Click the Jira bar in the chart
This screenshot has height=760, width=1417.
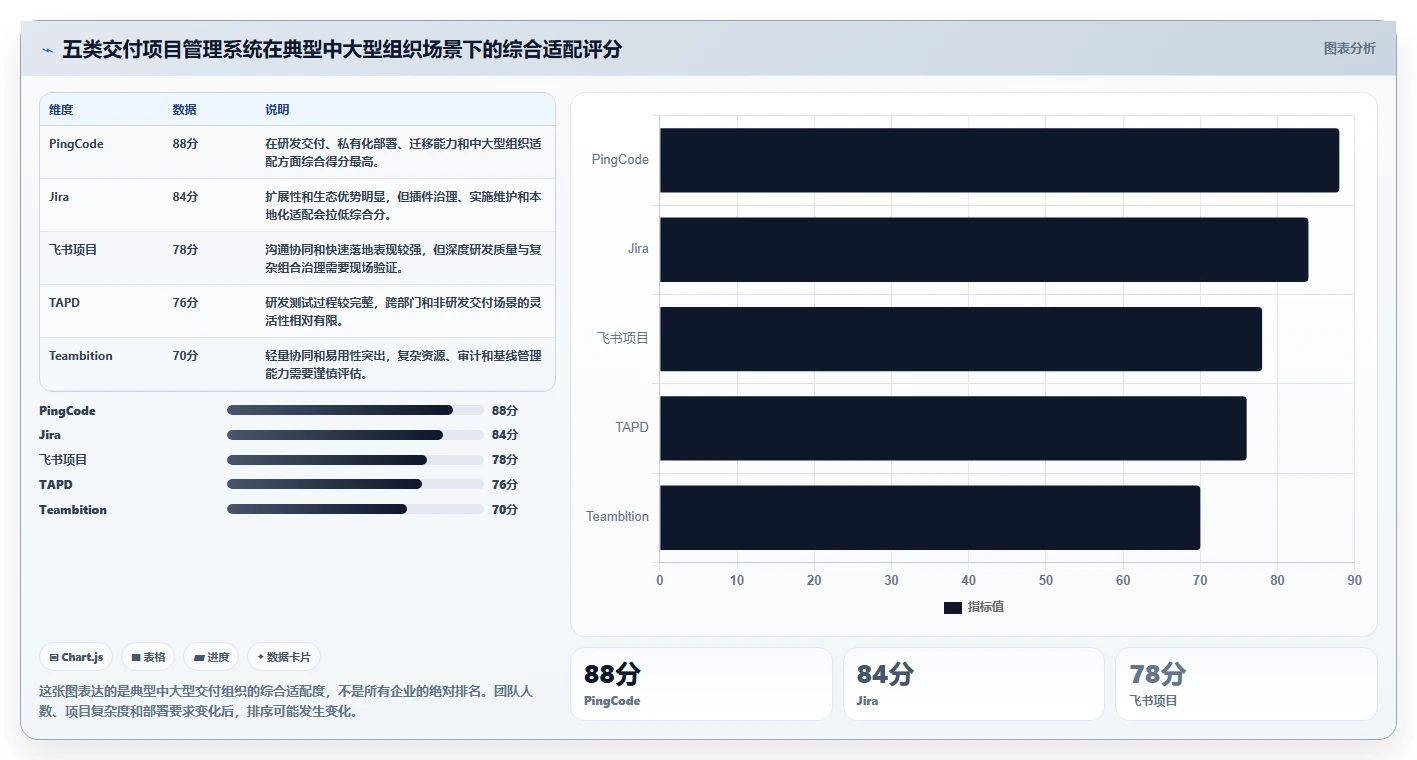pos(984,249)
